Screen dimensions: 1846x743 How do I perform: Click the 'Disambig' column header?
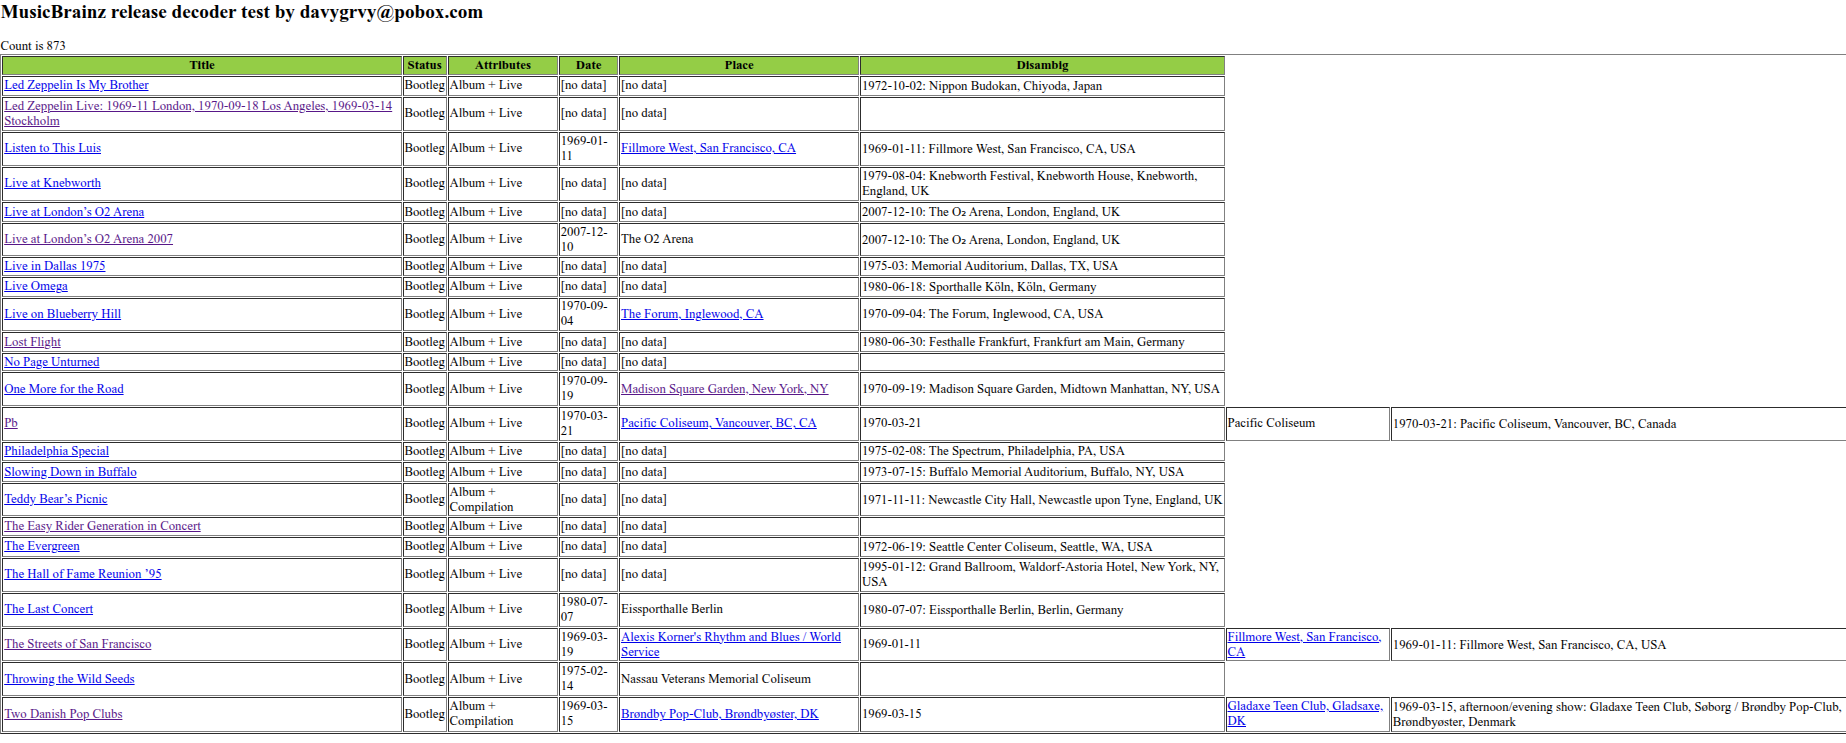point(1042,65)
